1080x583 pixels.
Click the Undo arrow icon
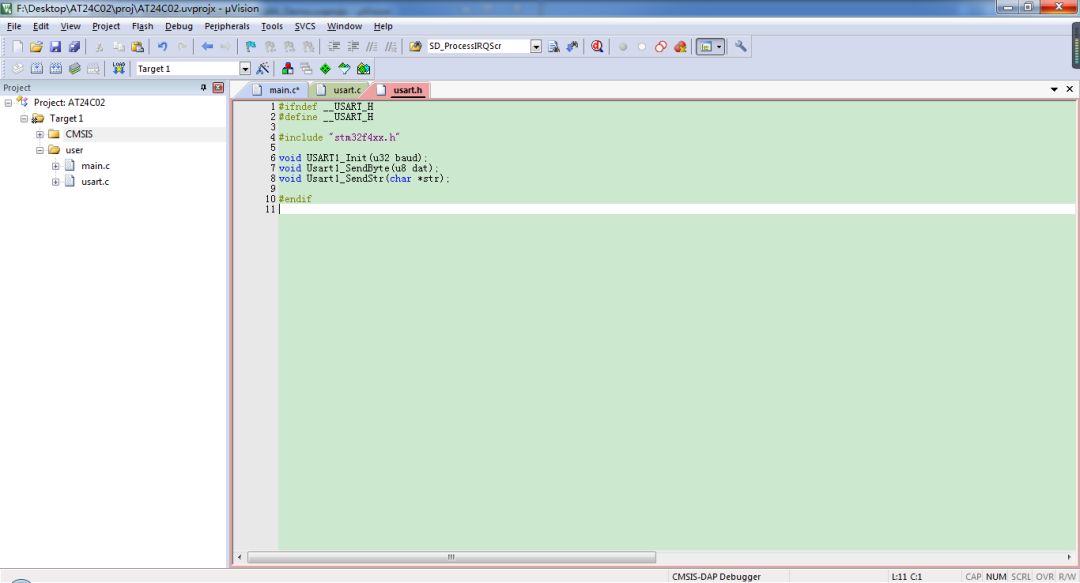pos(162,47)
